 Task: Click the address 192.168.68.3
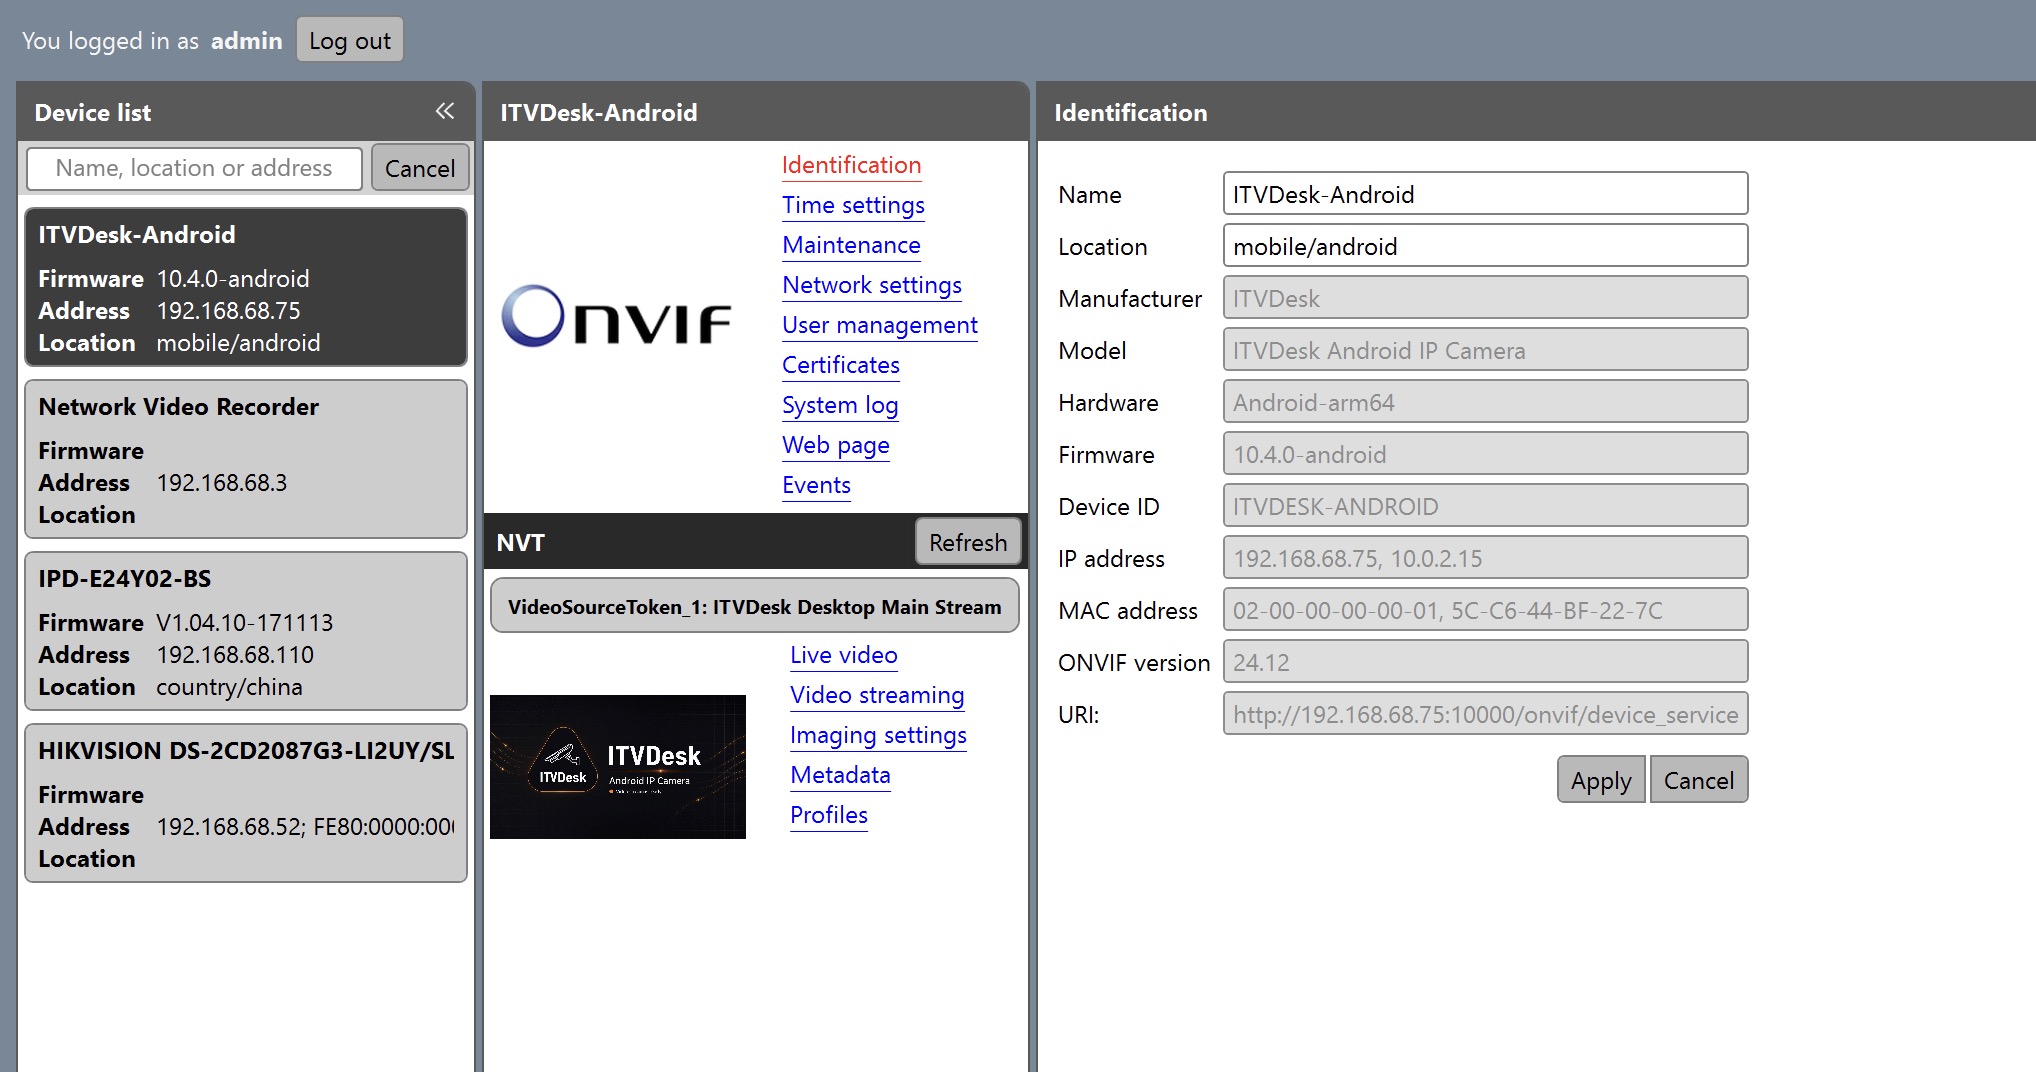pyautogui.click(x=222, y=483)
